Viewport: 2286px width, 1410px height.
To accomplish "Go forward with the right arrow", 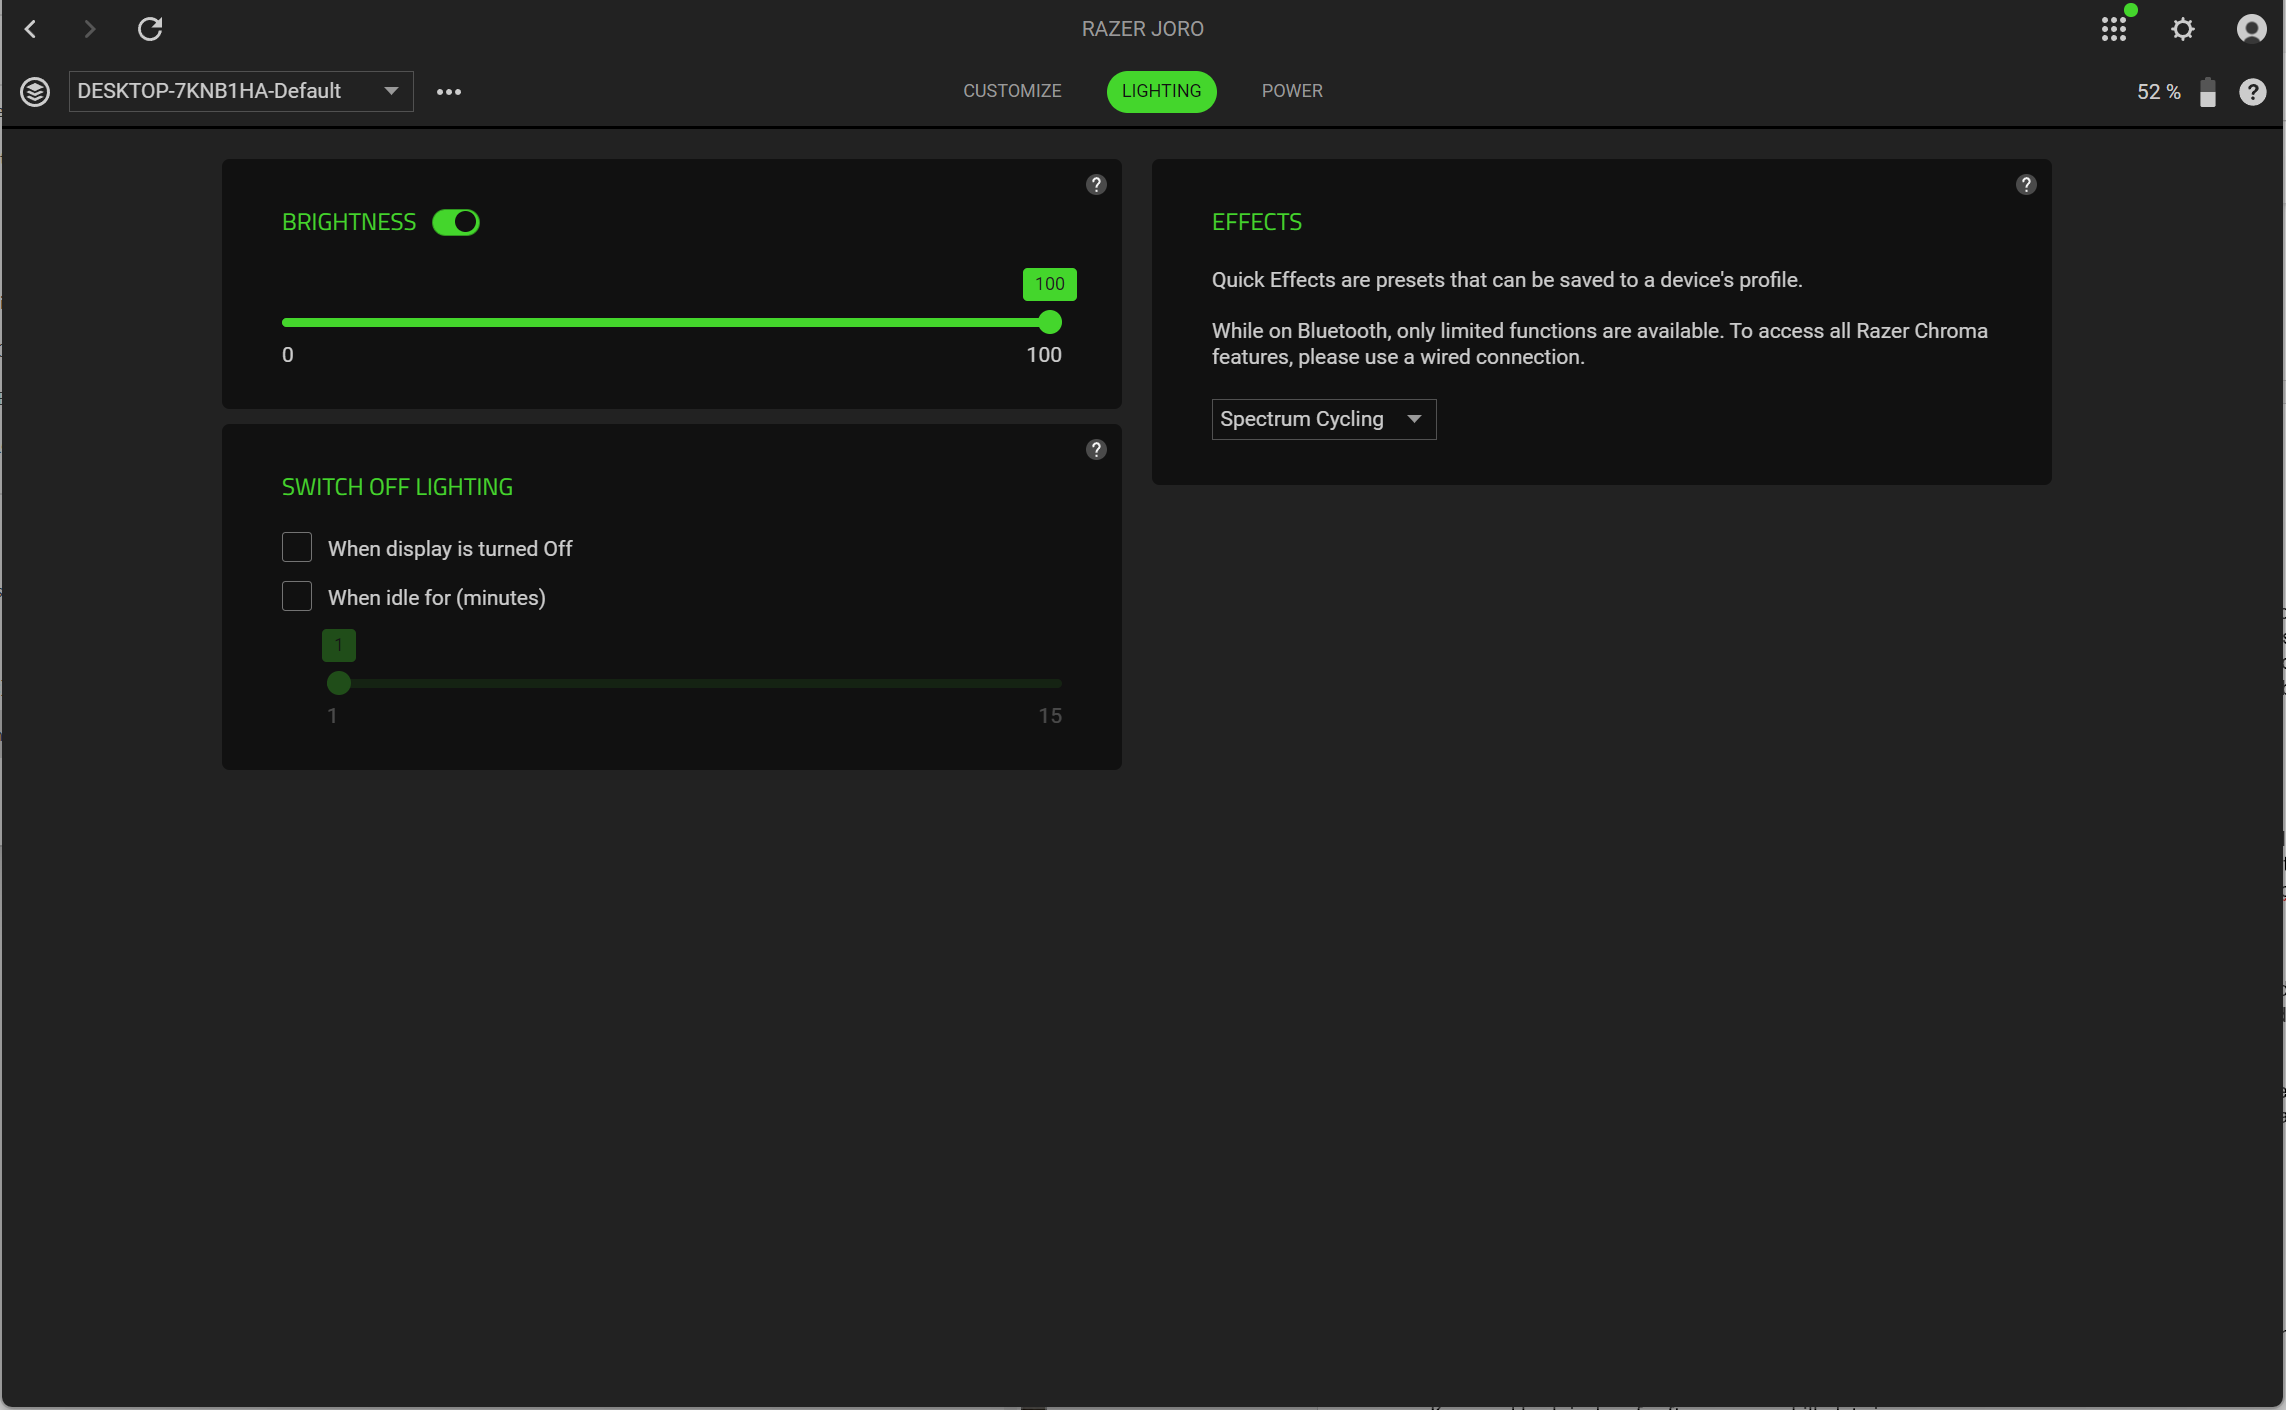I will click(90, 29).
